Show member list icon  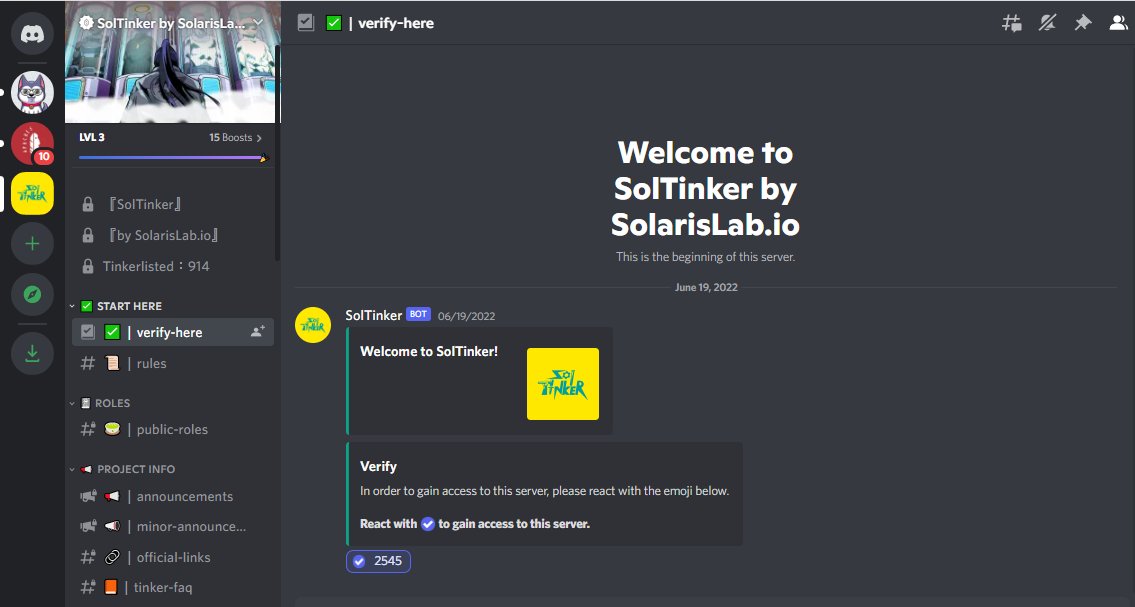pos(1118,23)
